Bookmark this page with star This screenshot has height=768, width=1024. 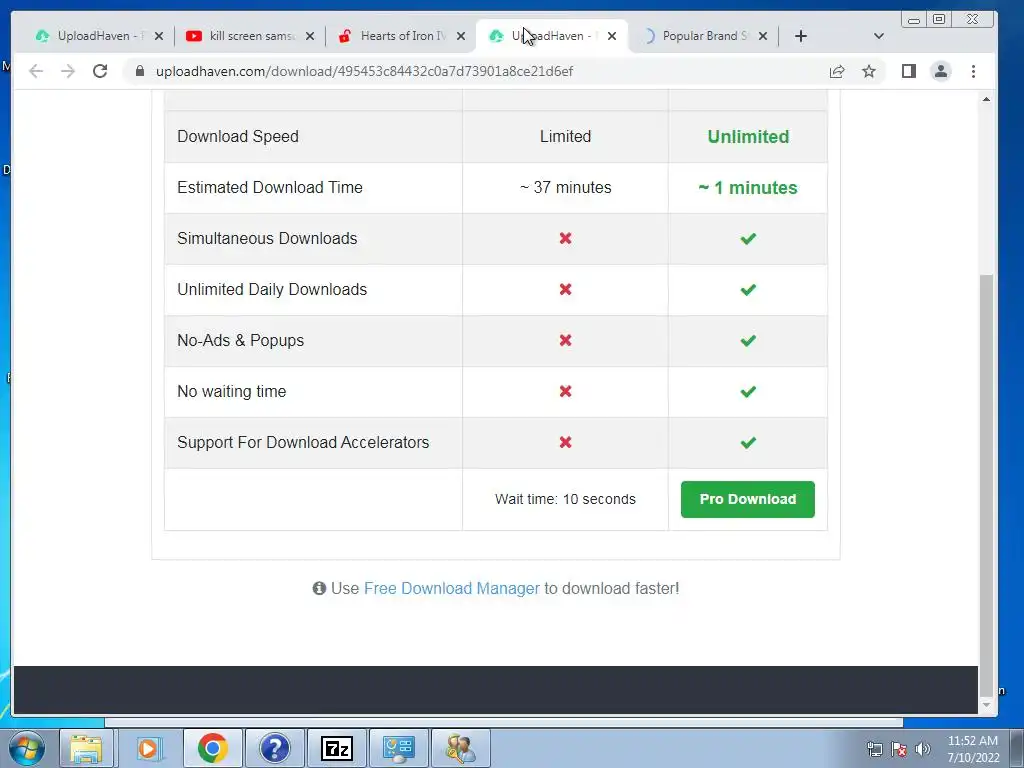pos(869,71)
